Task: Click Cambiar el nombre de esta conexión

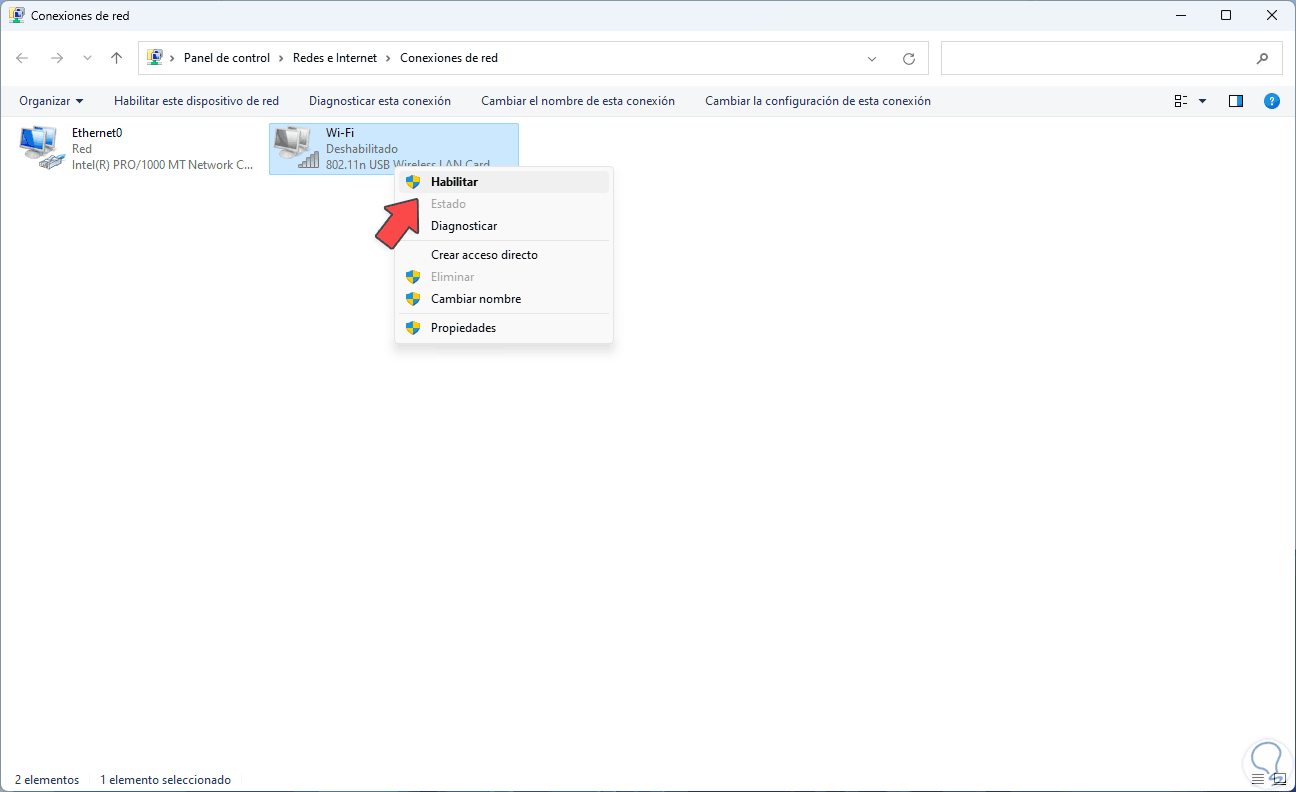Action: [x=578, y=101]
